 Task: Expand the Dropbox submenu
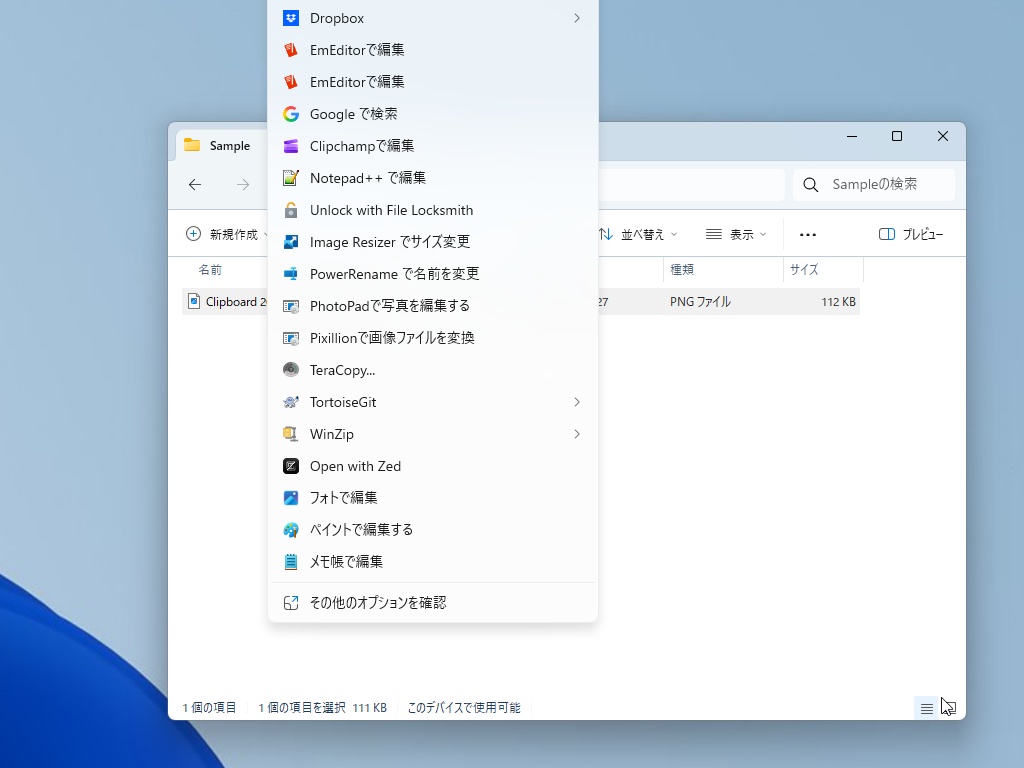click(577, 18)
